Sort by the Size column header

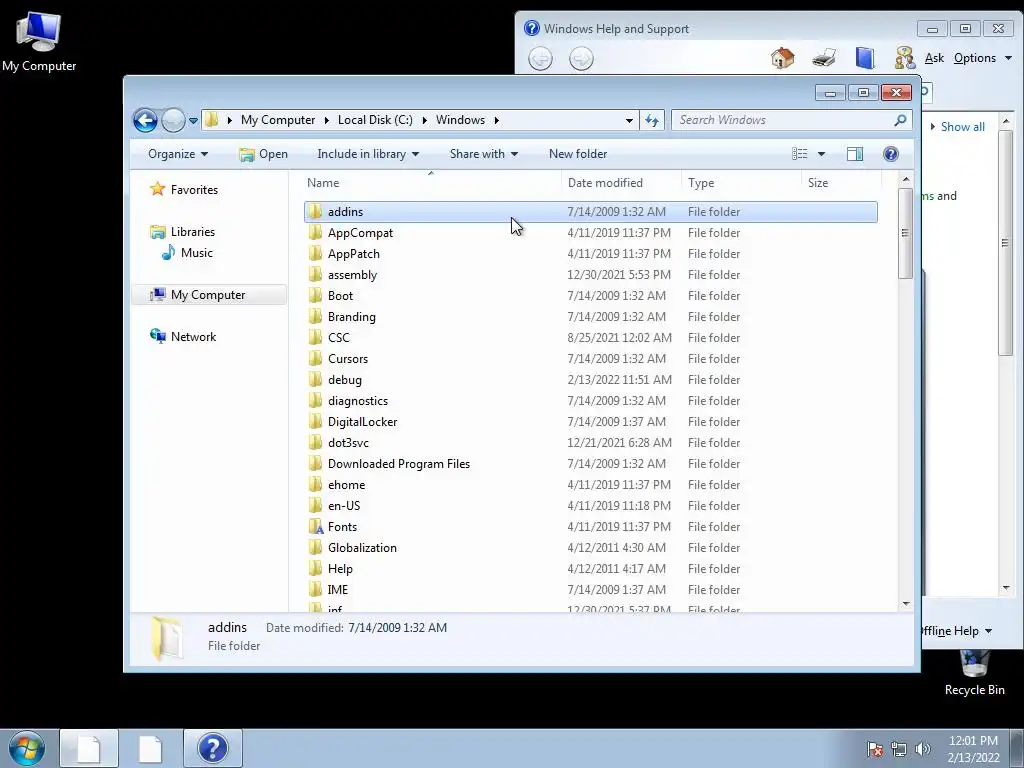coord(841,184)
